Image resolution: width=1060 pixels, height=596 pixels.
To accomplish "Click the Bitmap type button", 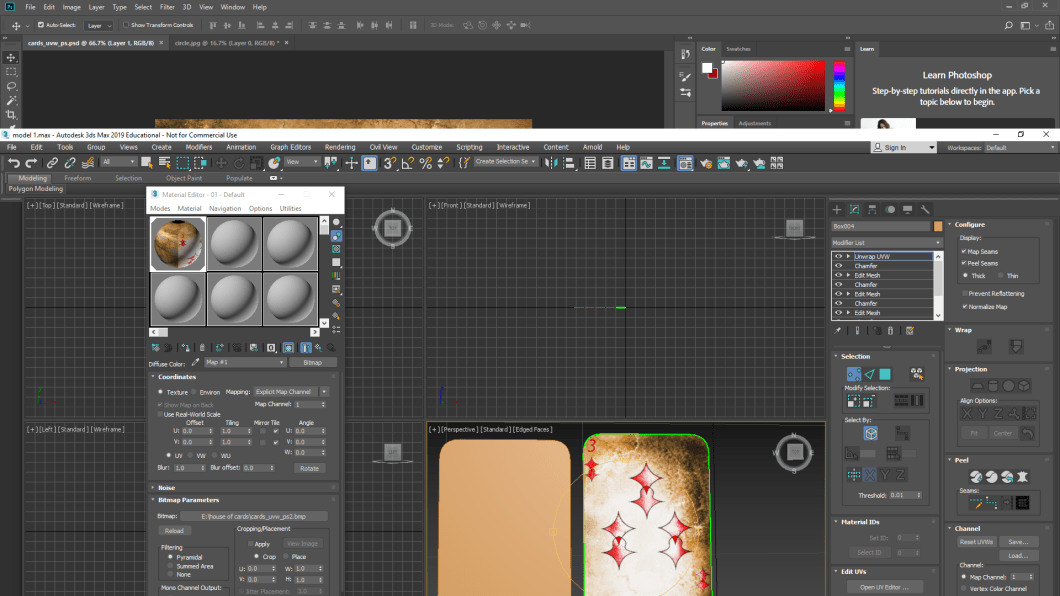I will click(x=312, y=362).
